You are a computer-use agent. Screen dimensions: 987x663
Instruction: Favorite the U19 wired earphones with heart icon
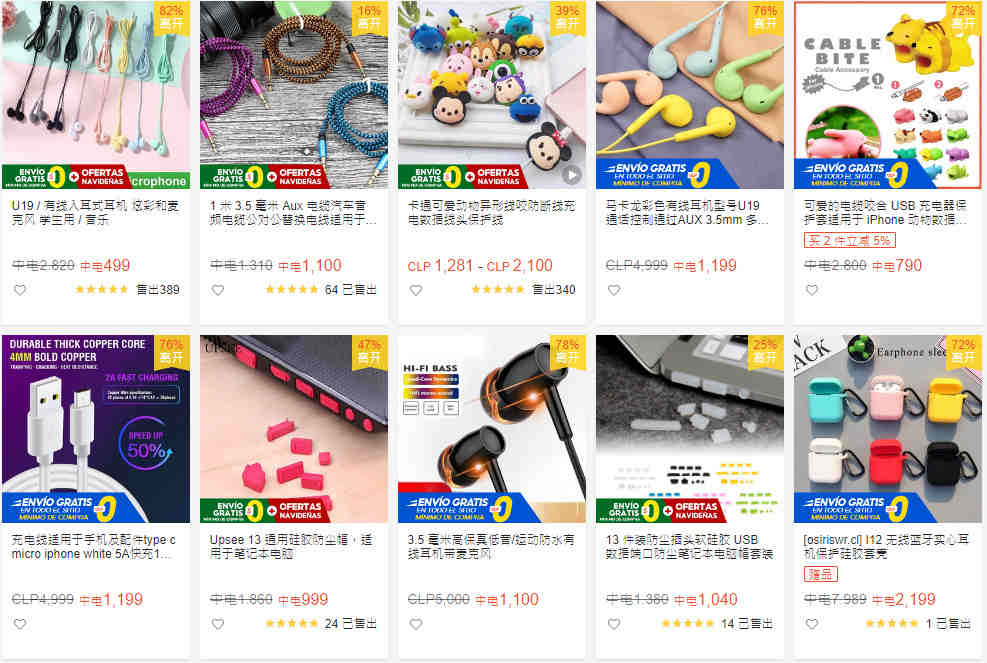[x=20, y=290]
